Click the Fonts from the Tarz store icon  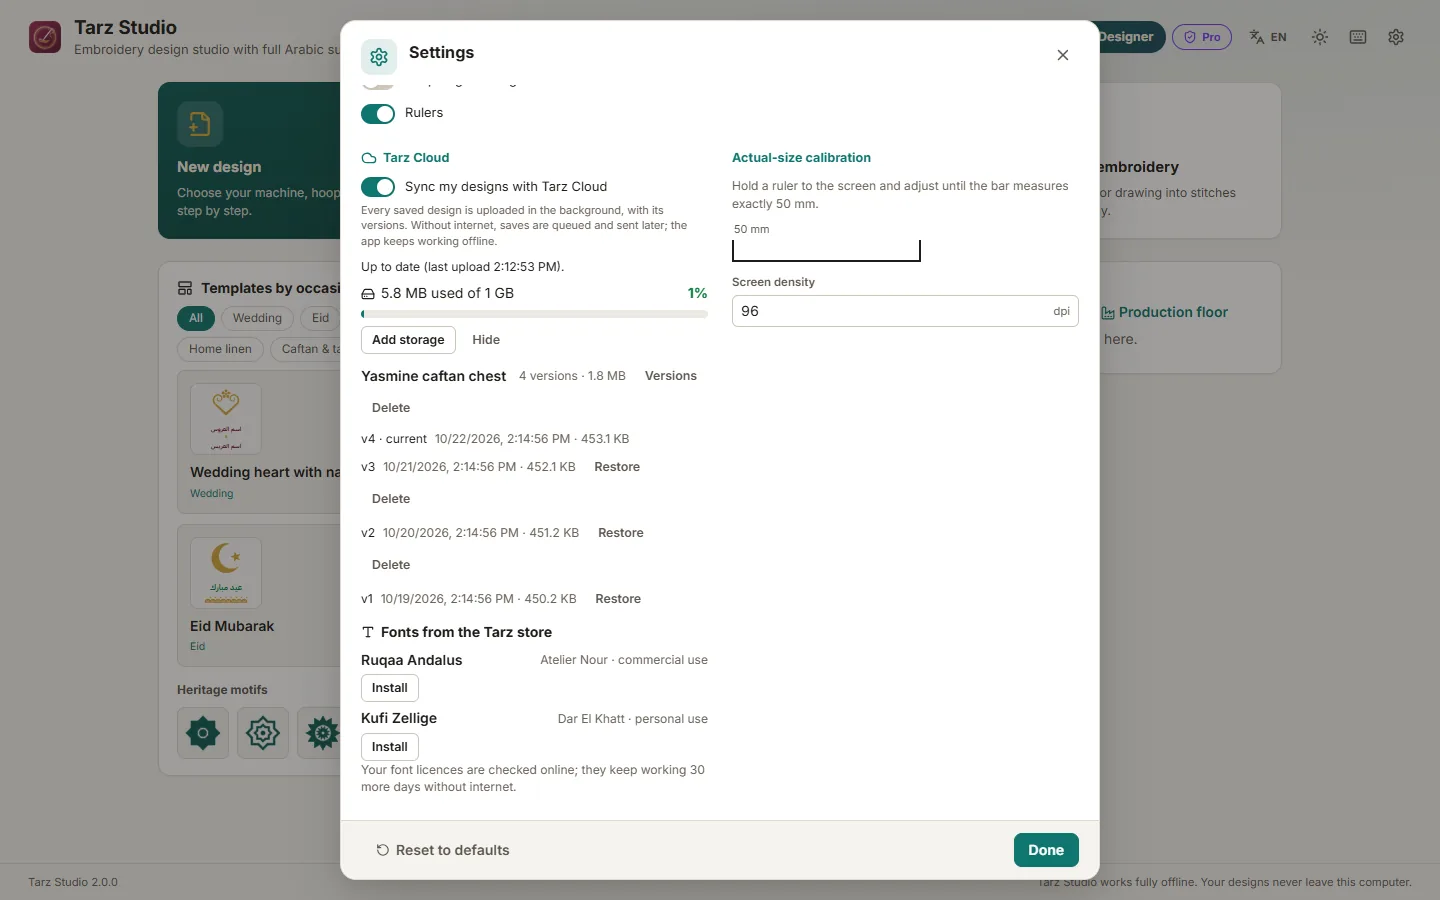coord(368,633)
